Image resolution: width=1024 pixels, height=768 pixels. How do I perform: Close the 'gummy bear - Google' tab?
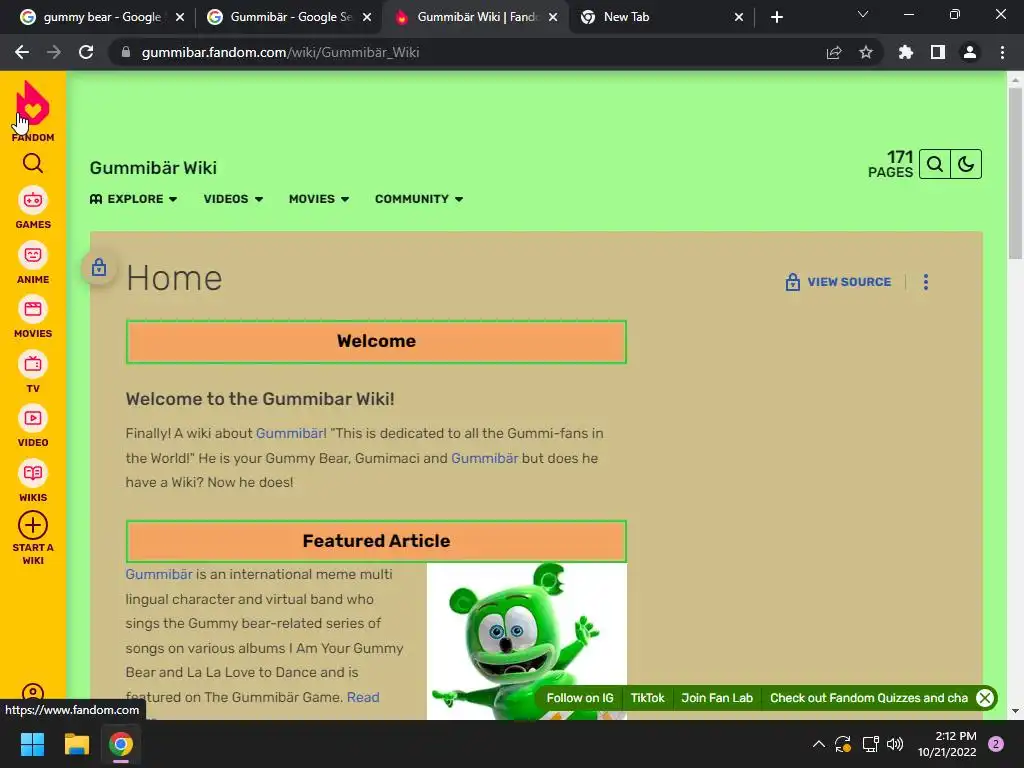(x=180, y=17)
